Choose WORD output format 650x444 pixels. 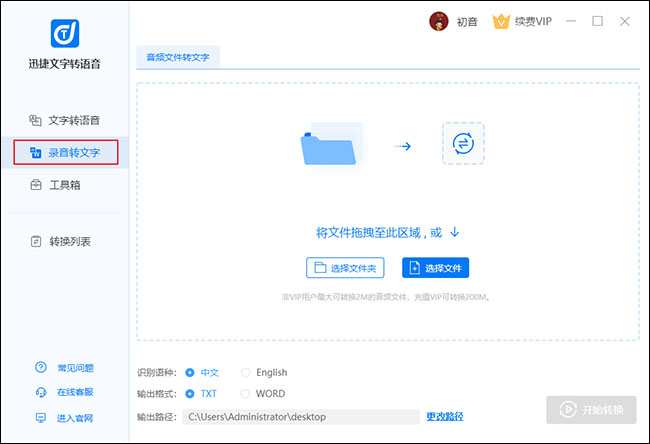pos(264,393)
